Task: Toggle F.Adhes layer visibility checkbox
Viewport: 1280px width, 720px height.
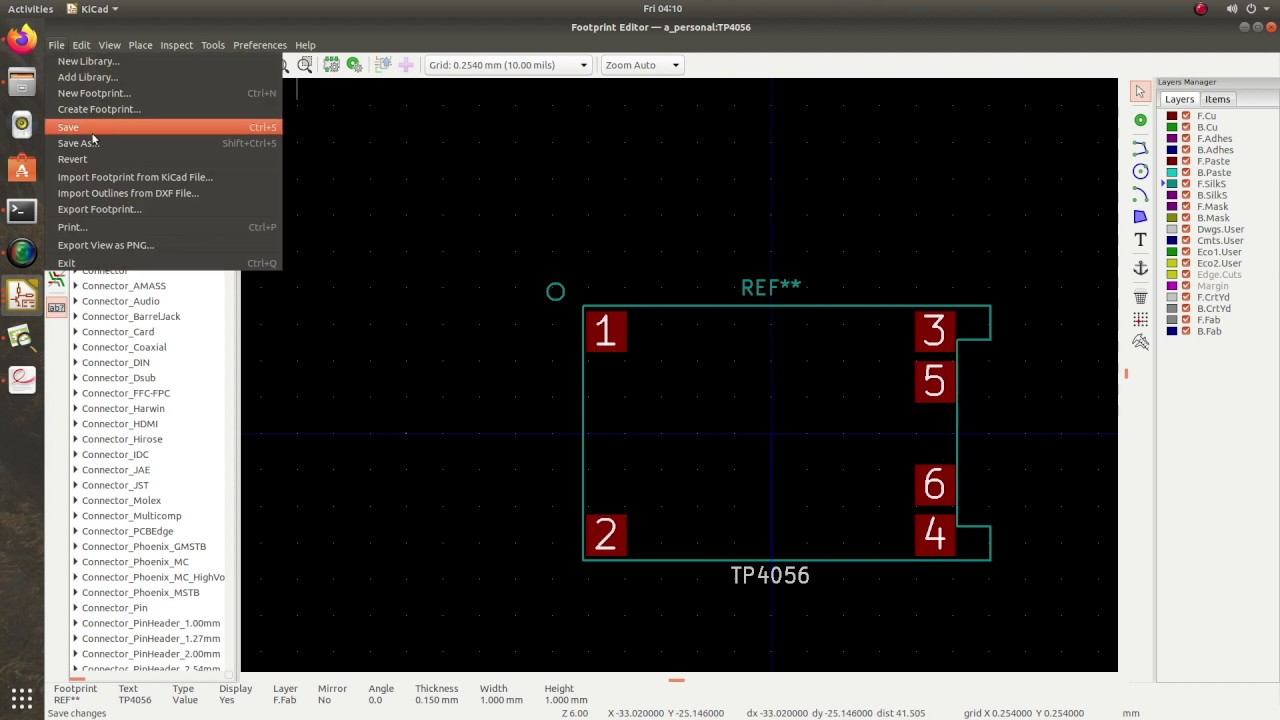Action: click(x=1186, y=139)
